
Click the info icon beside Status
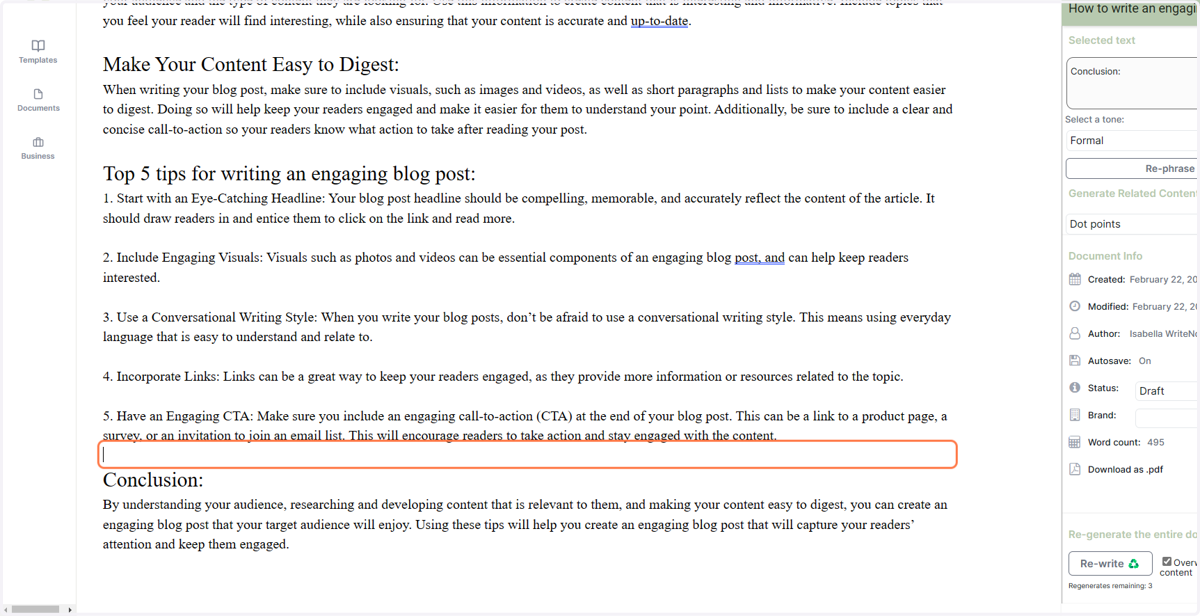1075,387
